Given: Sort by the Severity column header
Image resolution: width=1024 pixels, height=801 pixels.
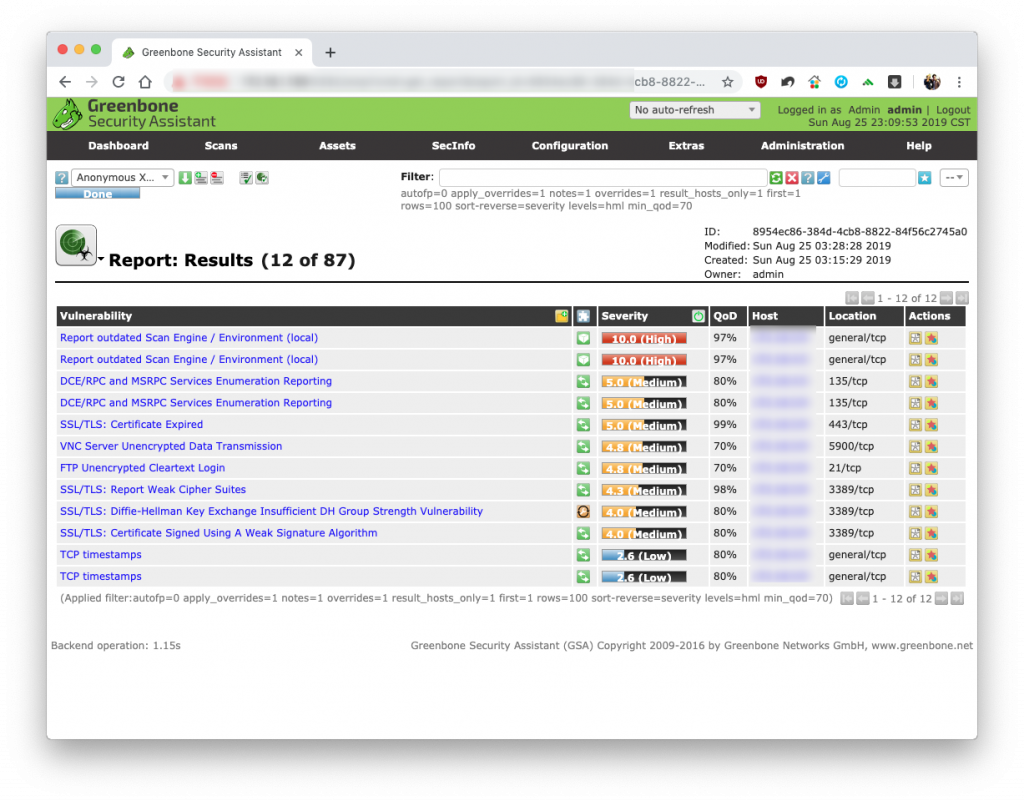Looking at the screenshot, I should coord(624,316).
